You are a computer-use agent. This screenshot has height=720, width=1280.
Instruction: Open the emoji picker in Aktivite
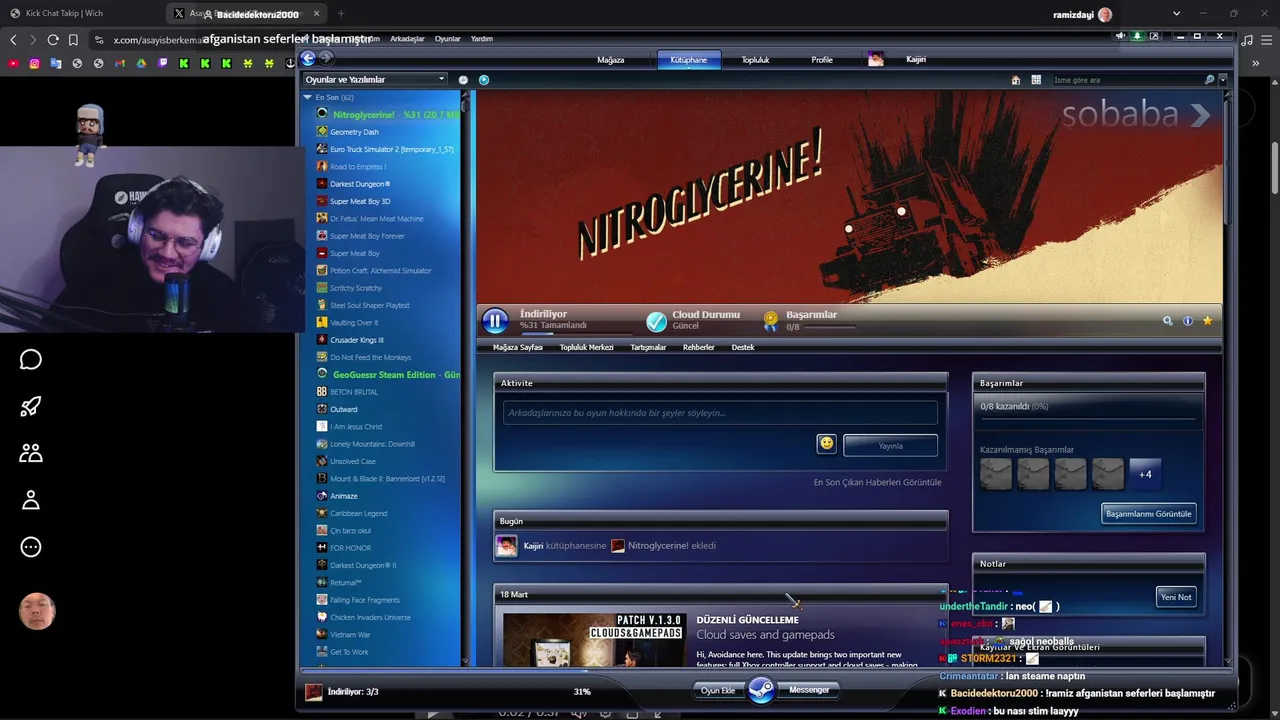pyautogui.click(x=826, y=444)
